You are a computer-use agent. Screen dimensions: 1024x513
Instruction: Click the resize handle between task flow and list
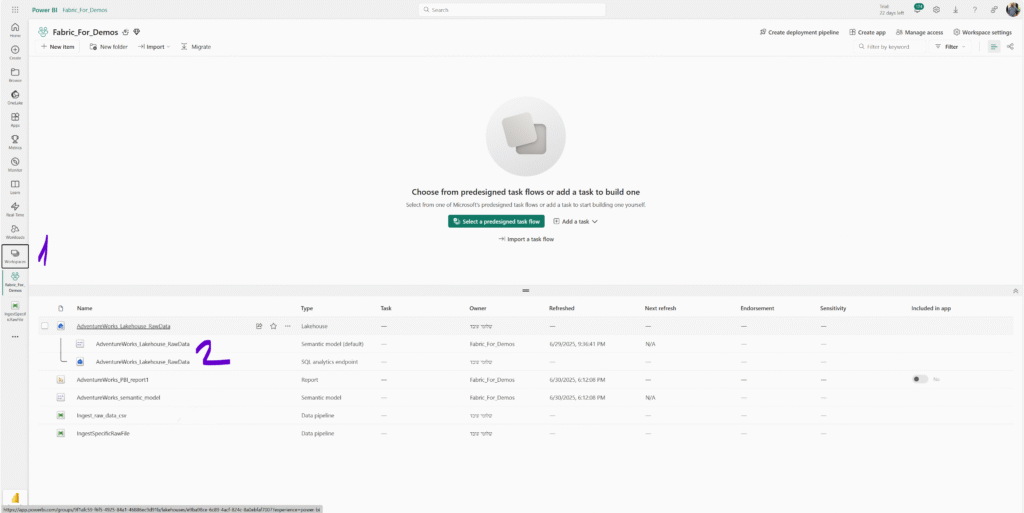point(525,290)
